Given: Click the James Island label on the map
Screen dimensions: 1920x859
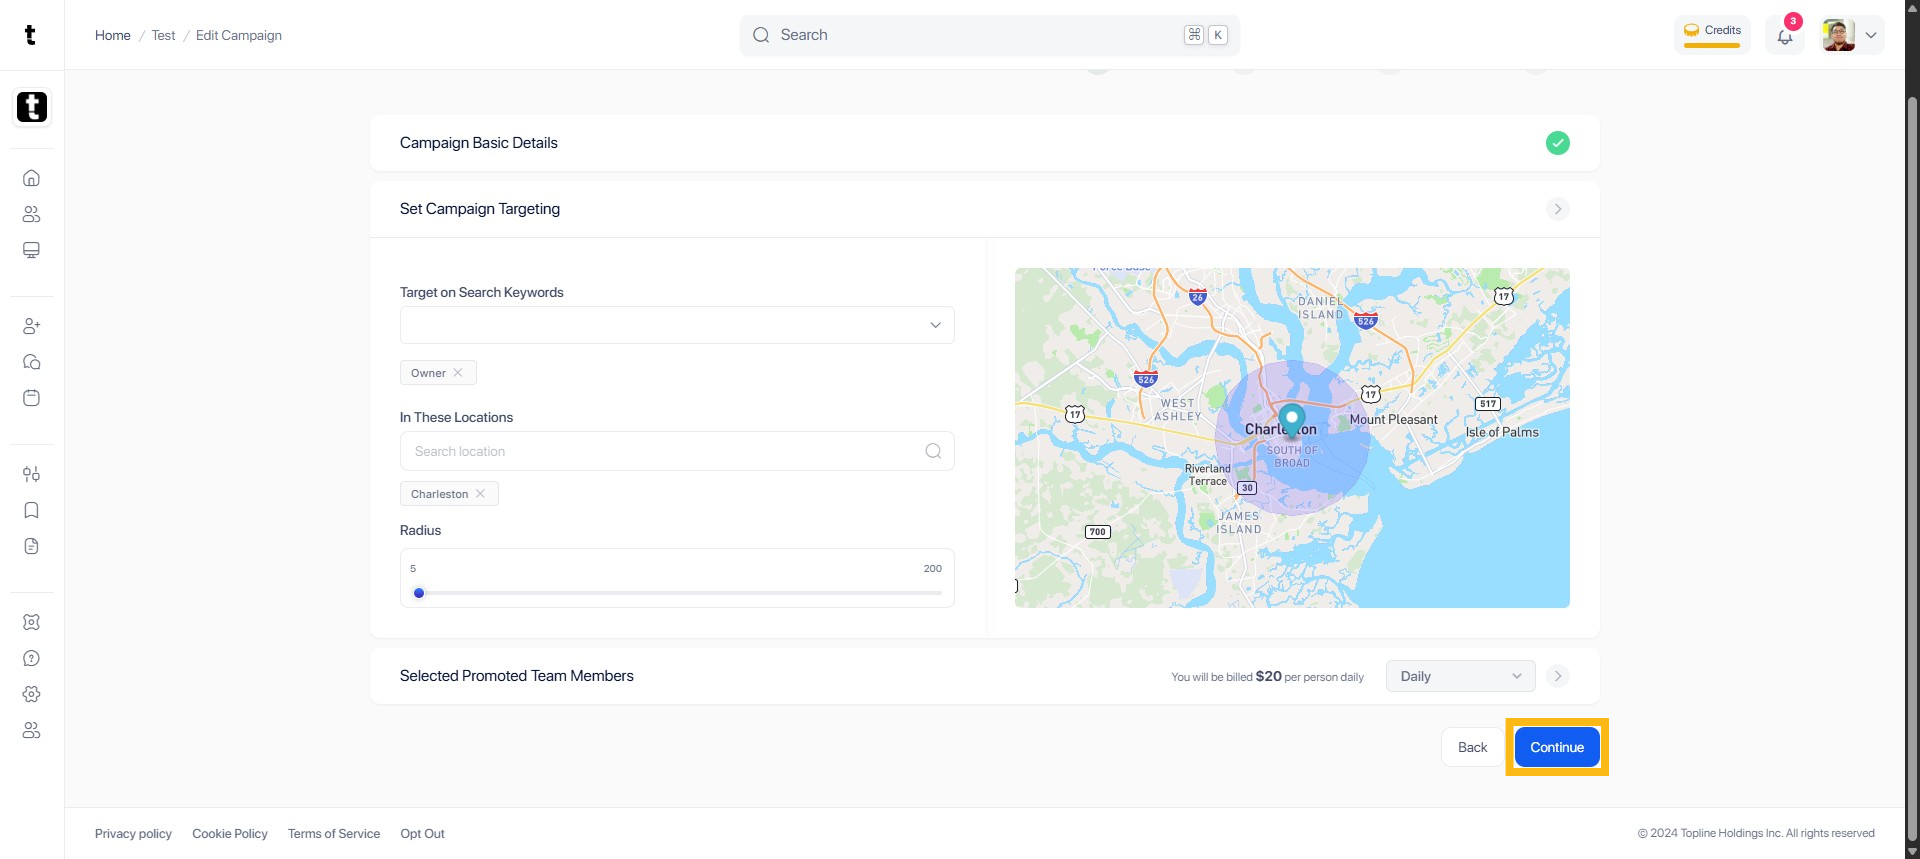Looking at the screenshot, I should [1239, 523].
